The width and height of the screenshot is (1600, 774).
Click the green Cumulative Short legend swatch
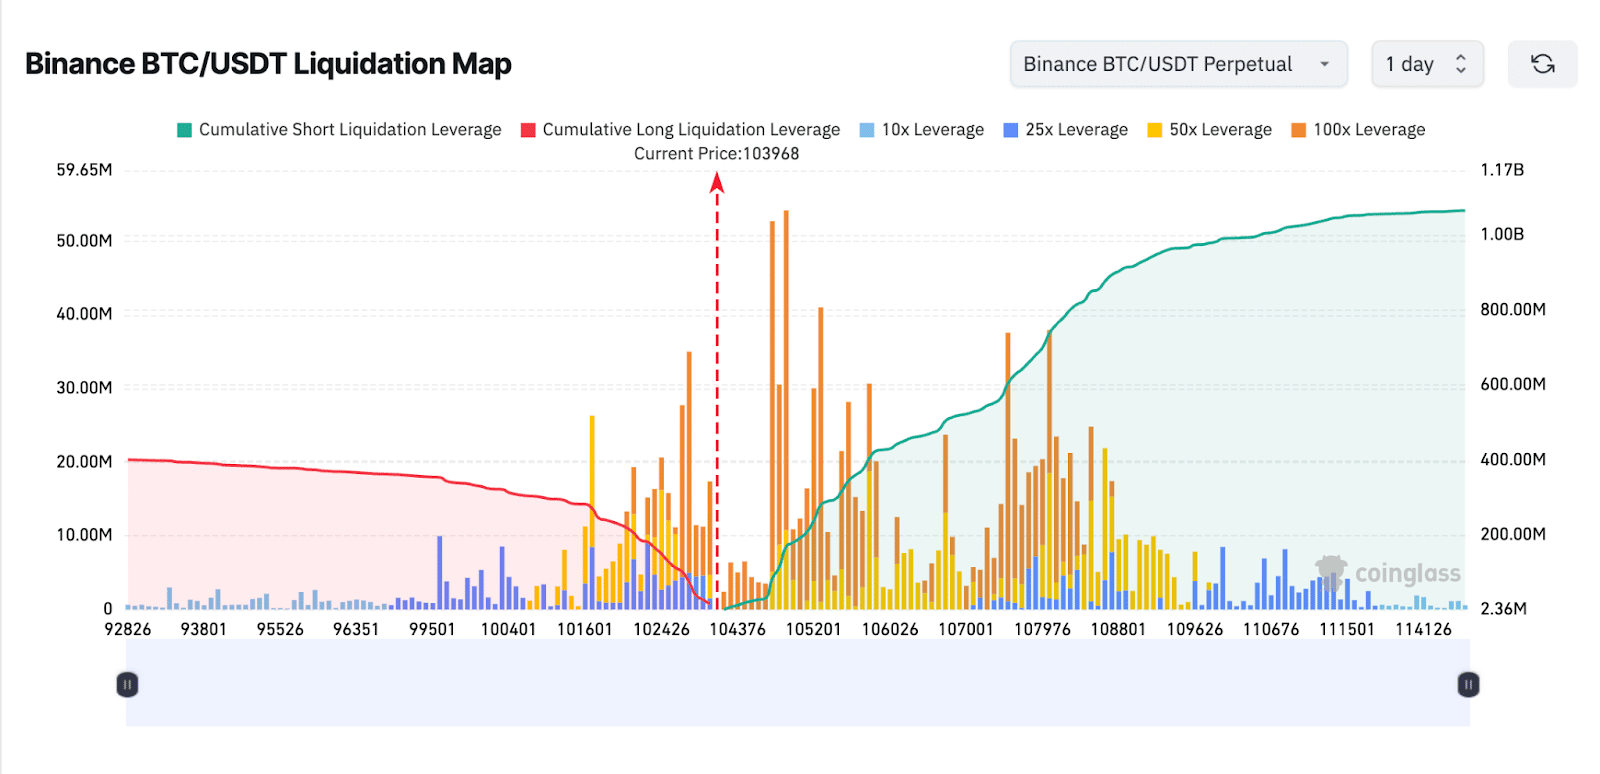(x=185, y=130)
